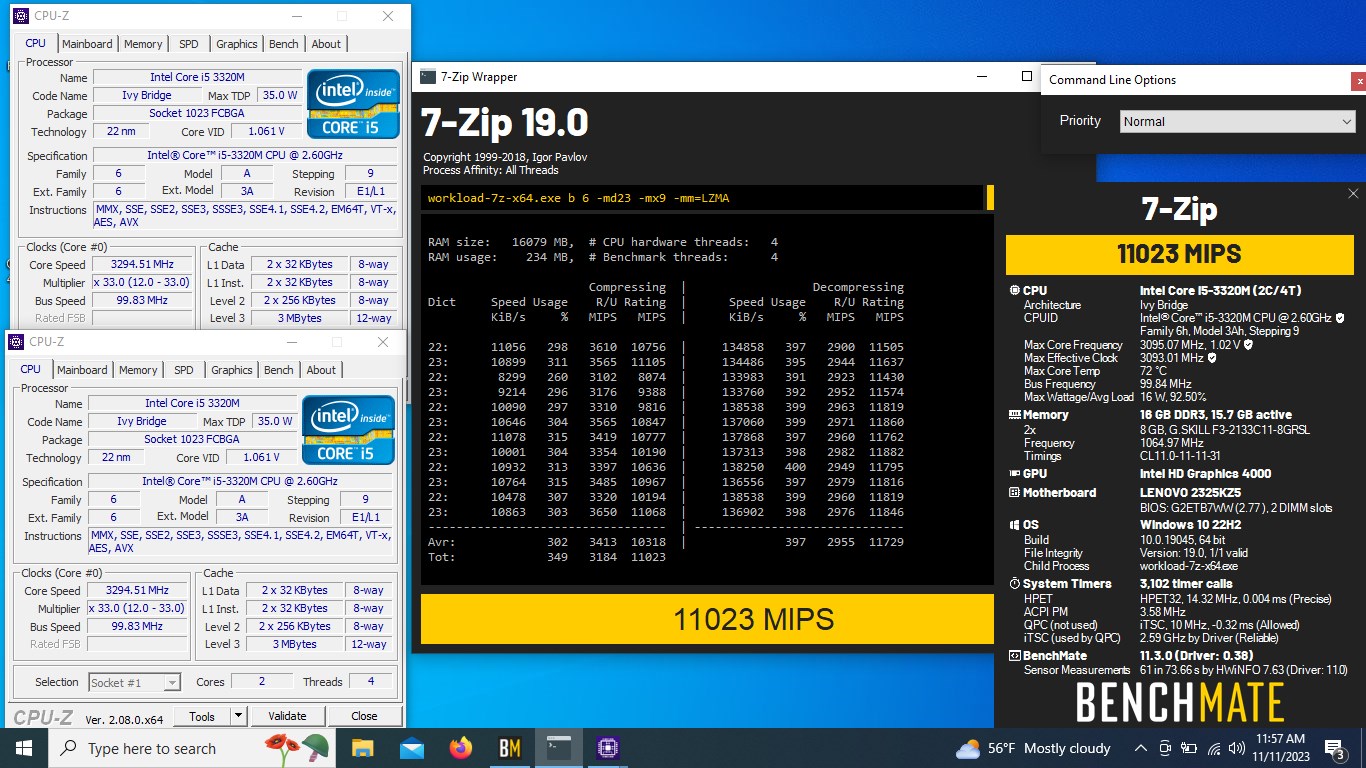Image resolution: width=1366 pixels, height=768 pixels.
Task: Switch to Memory tab in front CPU-Z window
Action: (x=138, y=370)
